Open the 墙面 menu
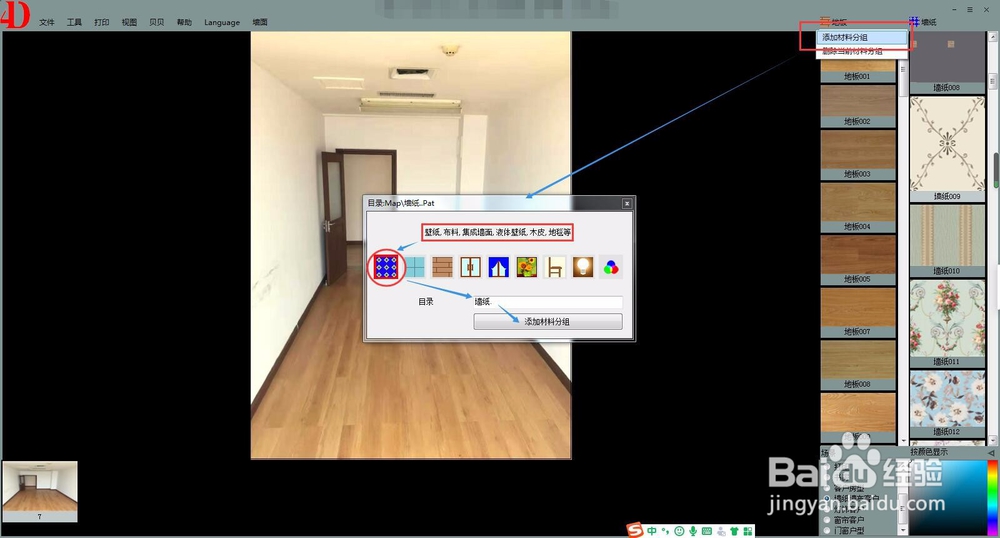The image size is (1000, 538). [x=260, y=22]
